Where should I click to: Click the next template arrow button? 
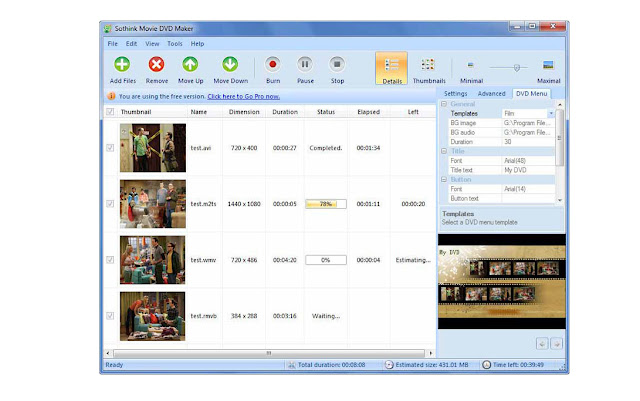[556, 344]
